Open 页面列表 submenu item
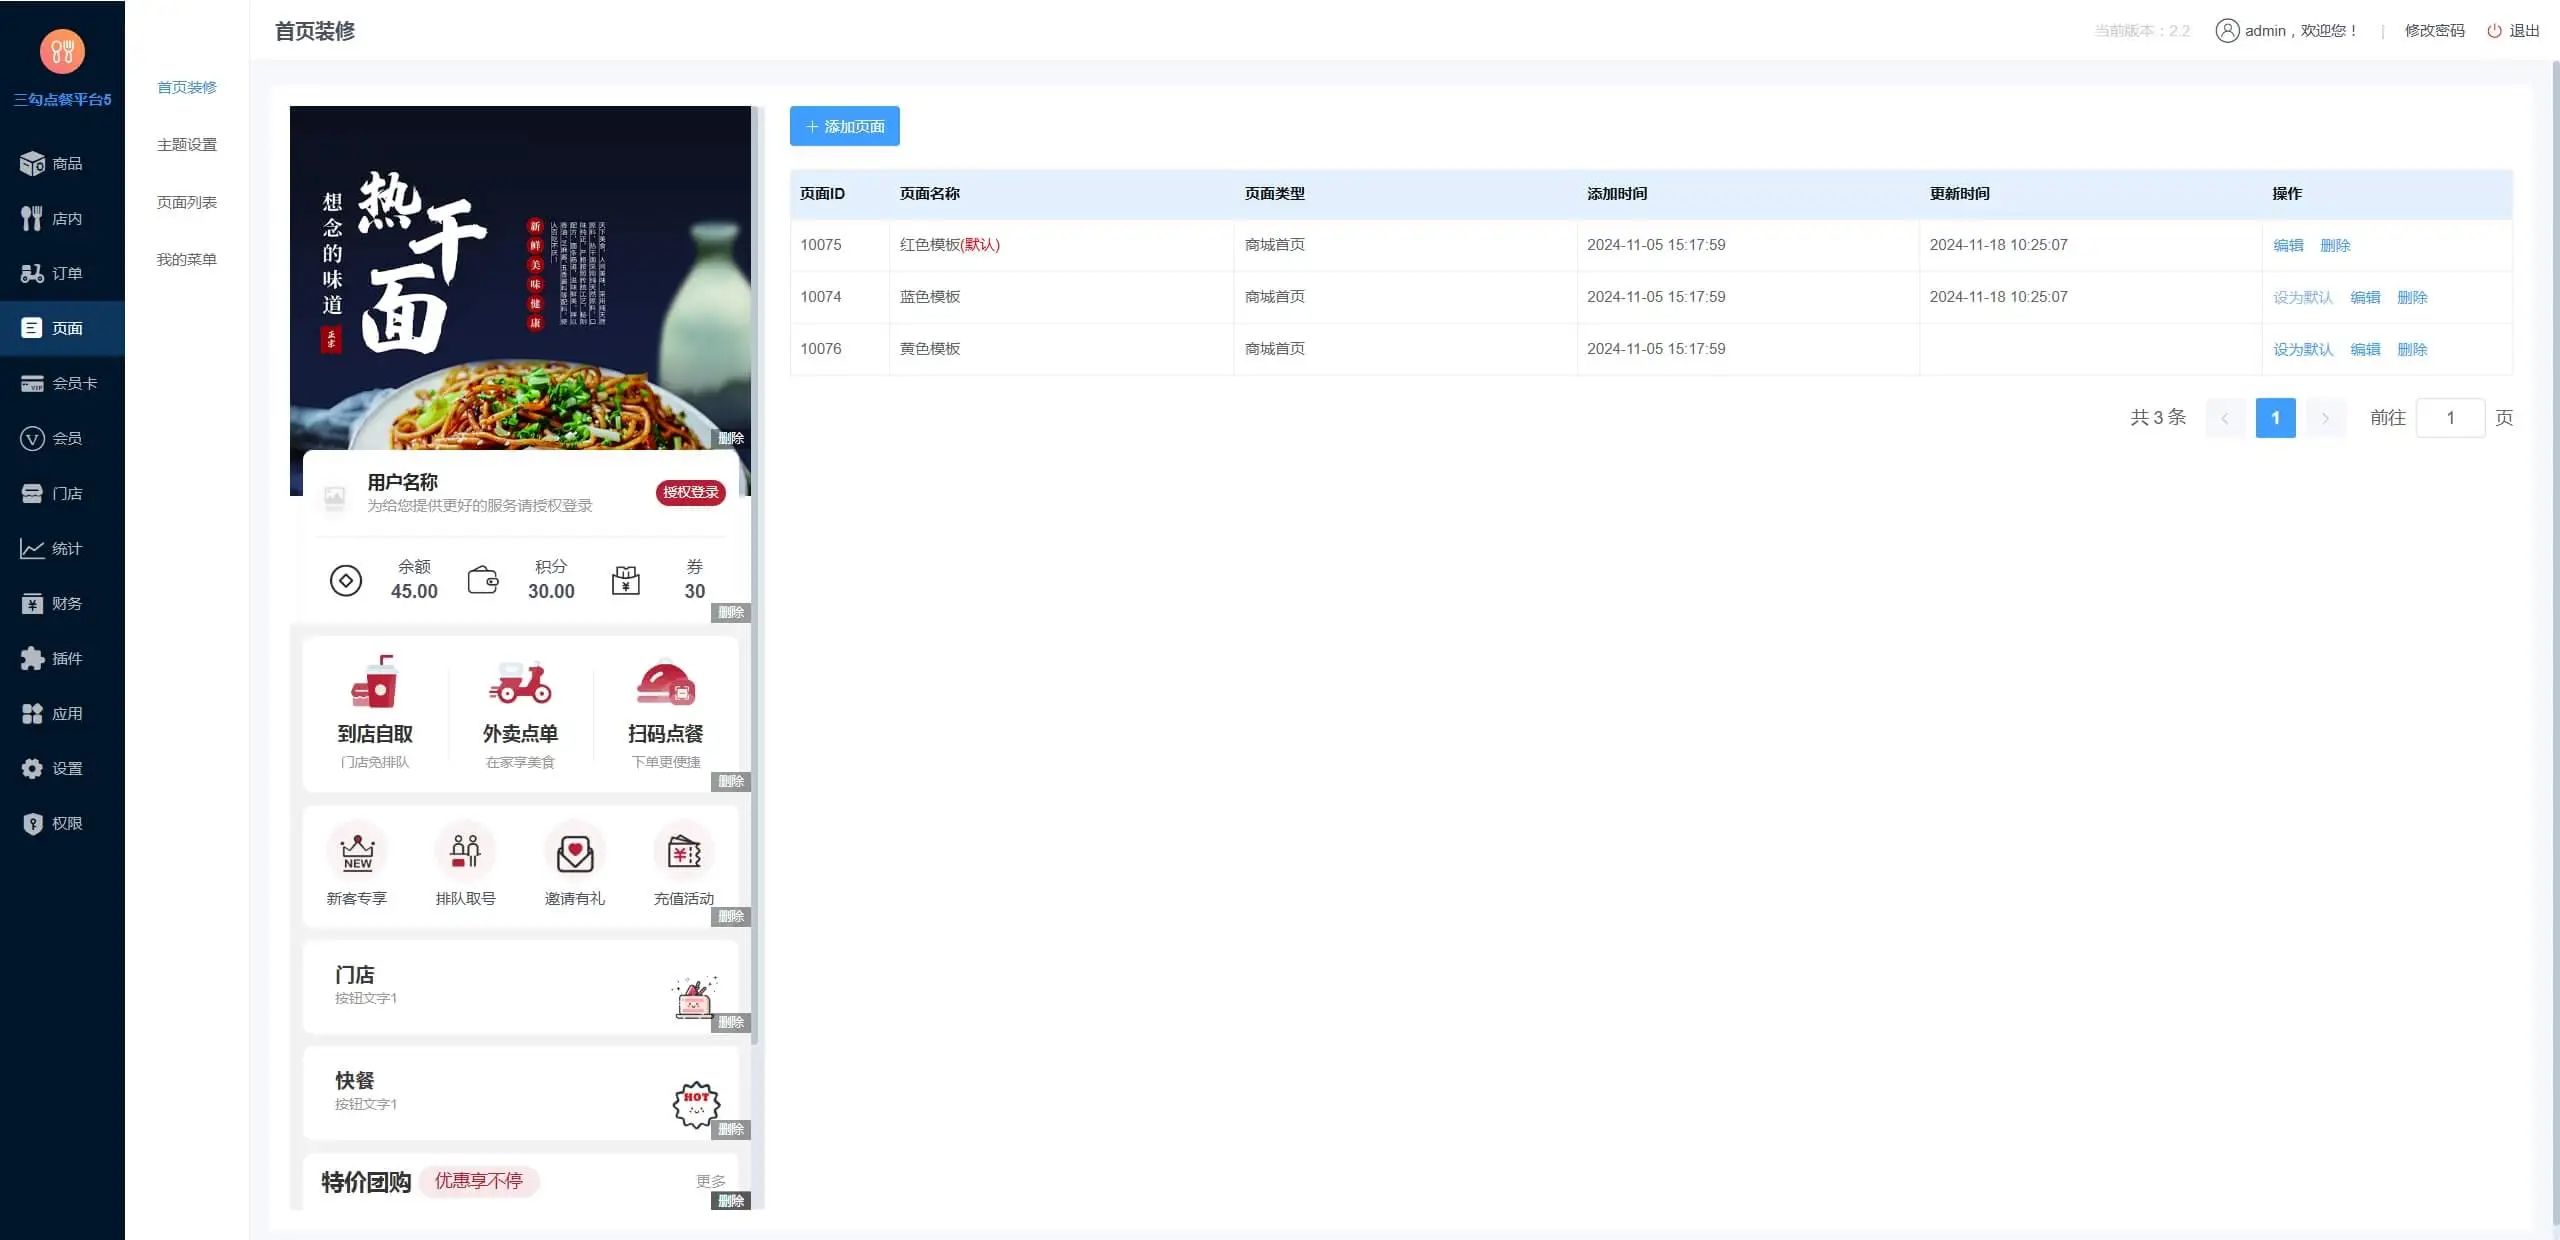2560x1240 pixels. [x=187, y=202]
